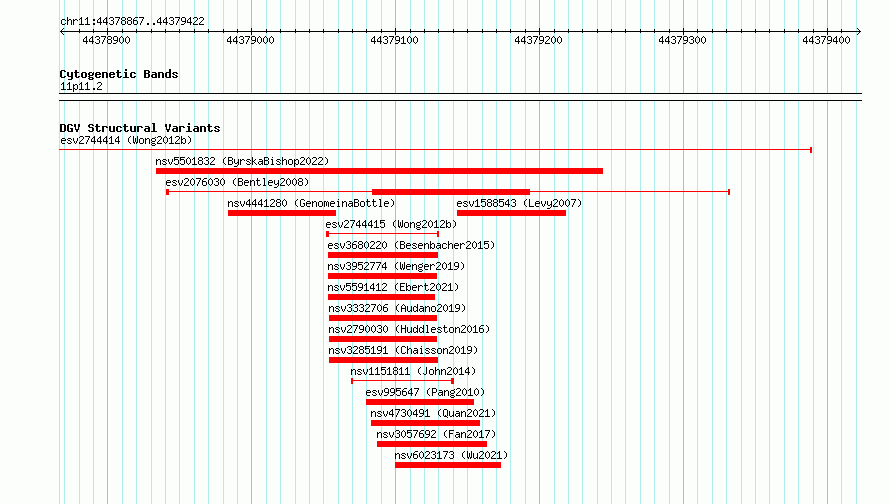Open esv1588543 (Levy2007) label
This screenshot has width=890, height=504.
point(519,203)
